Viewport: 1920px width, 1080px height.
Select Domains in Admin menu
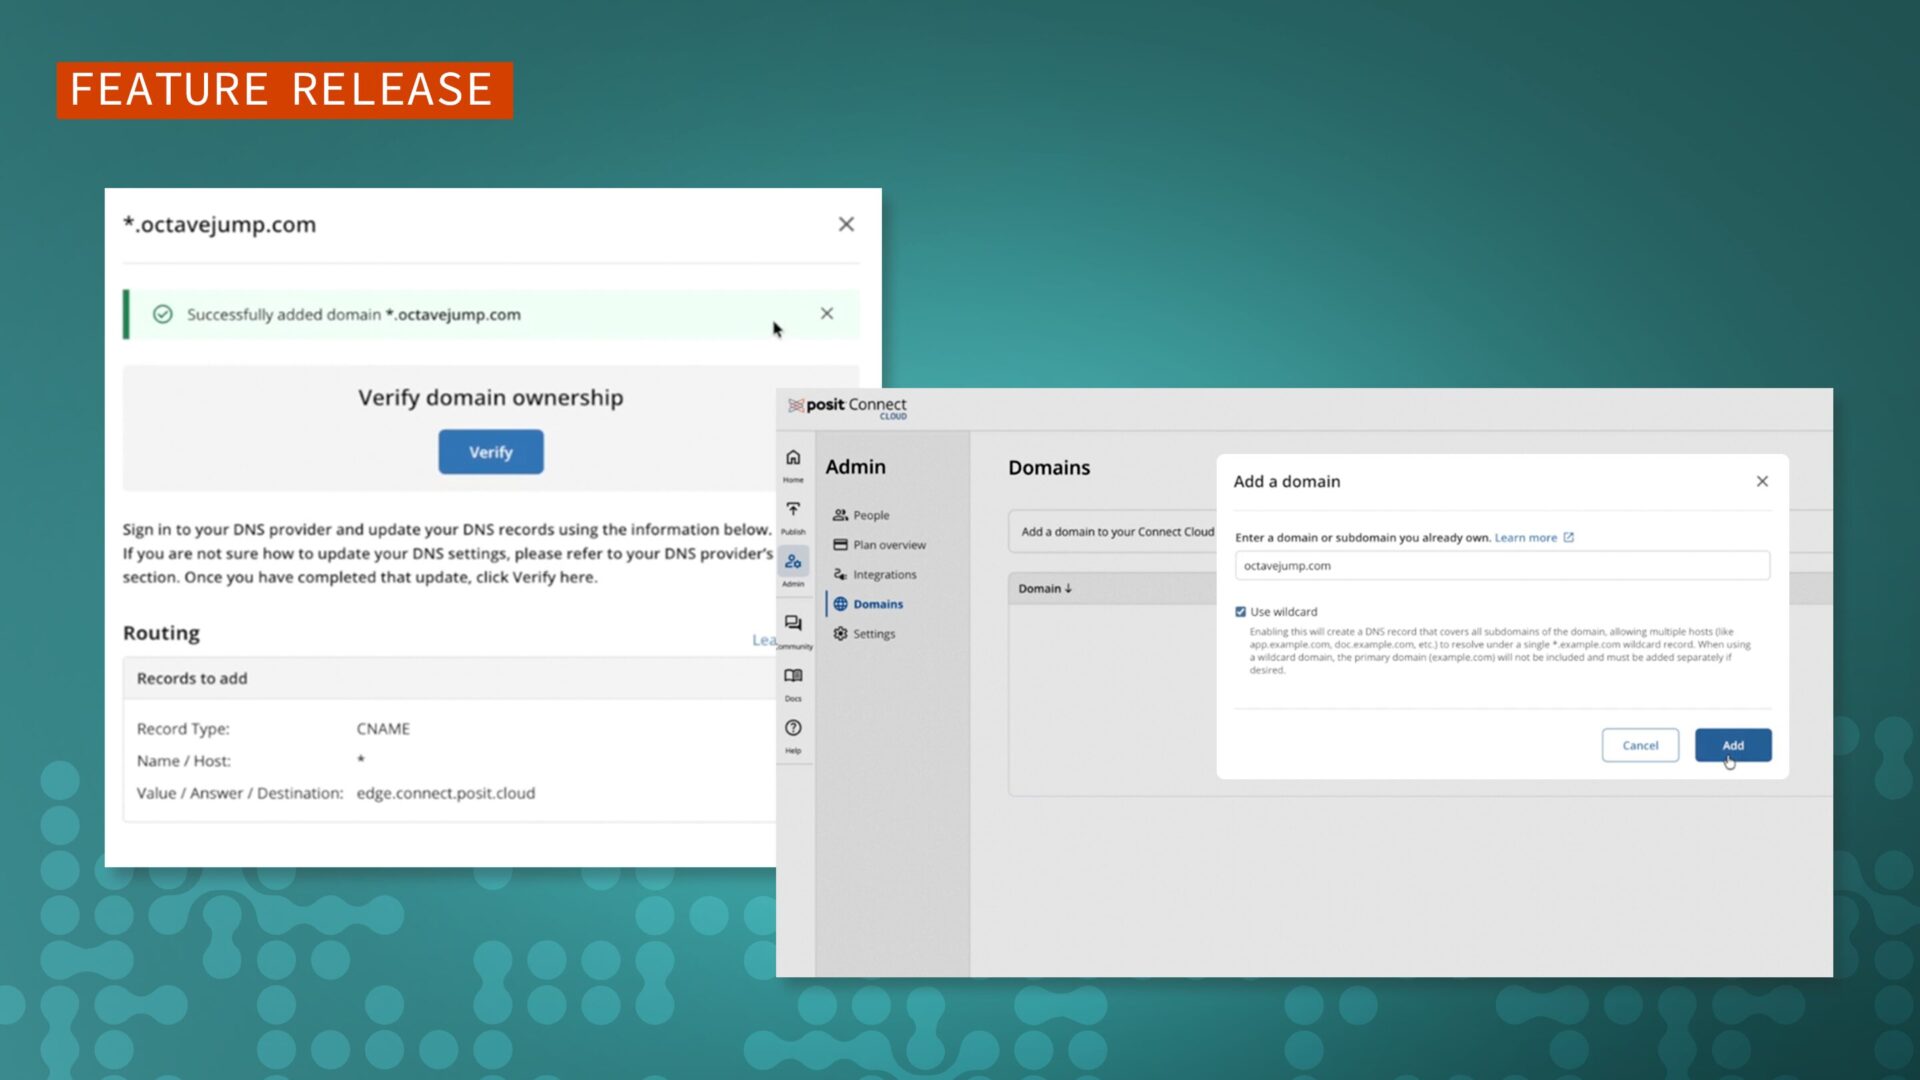pyautogui.click(x=877, y=604)
